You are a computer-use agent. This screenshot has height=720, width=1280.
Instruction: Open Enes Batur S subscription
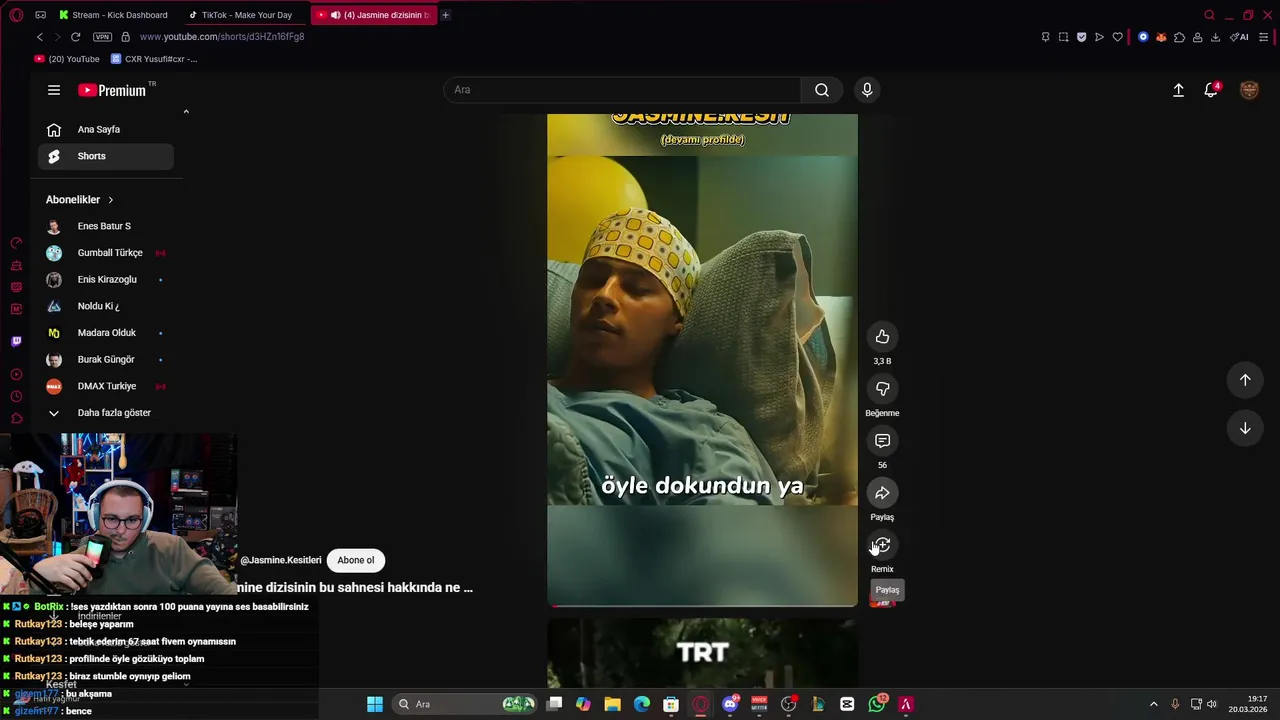[106, 226]
